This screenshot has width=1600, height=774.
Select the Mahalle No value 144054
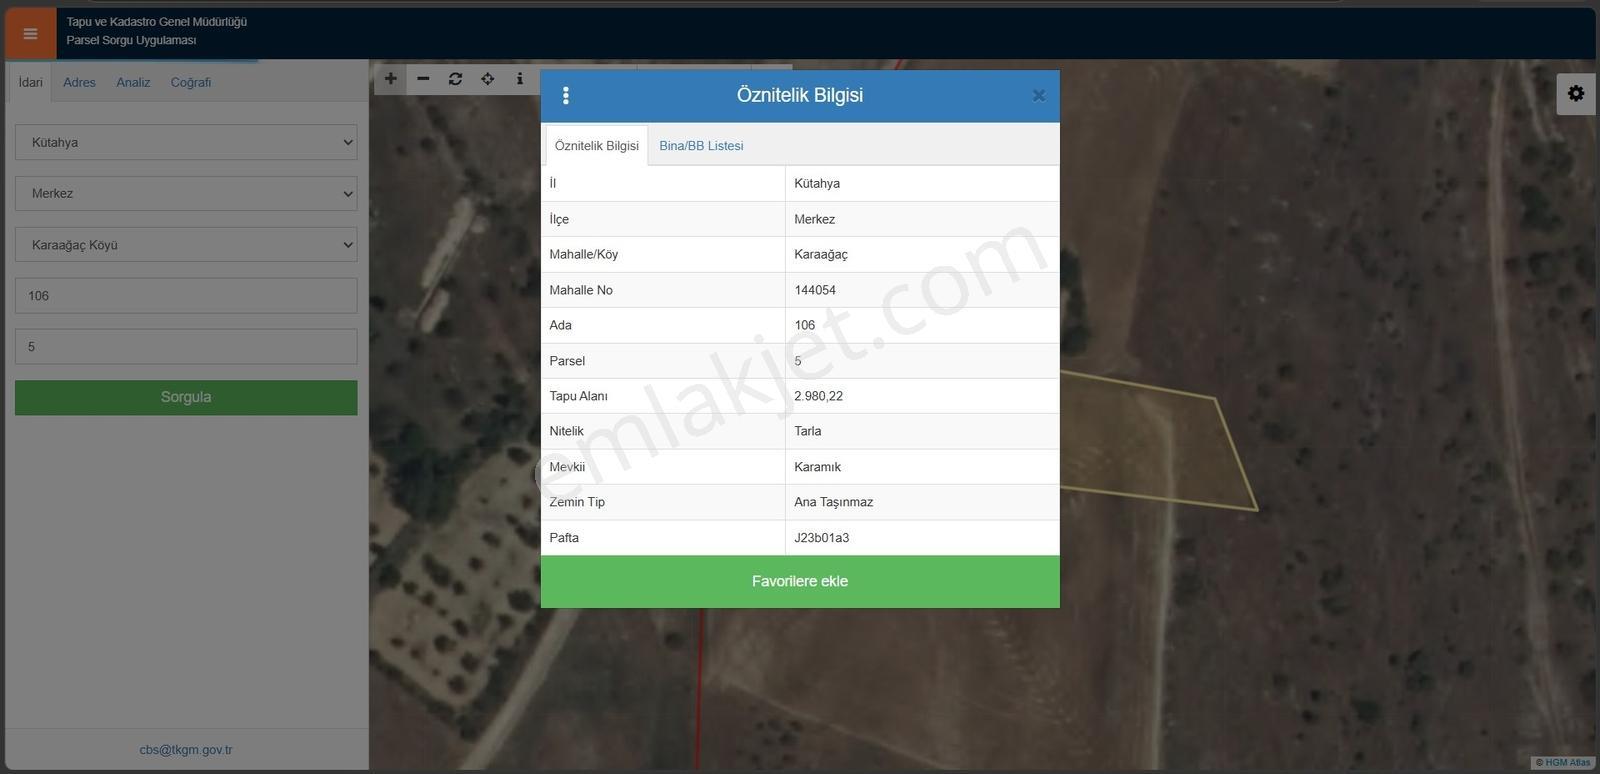(x=815, y=290)
